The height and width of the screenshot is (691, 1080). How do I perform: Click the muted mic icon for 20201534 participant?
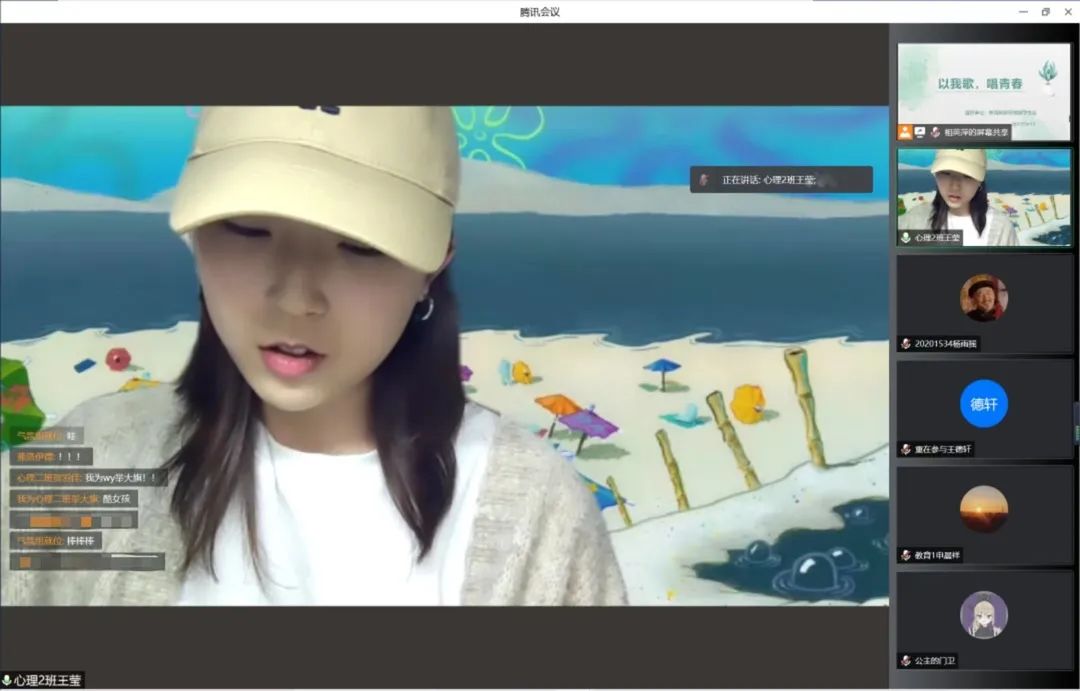coord(906,343)
